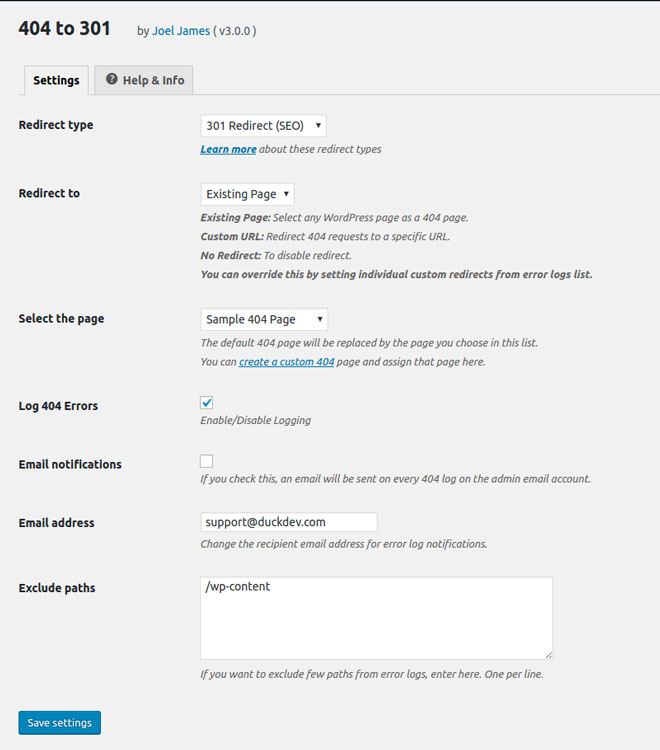Open the Learn more link
The width and height of the screenshot is (660, 750).
(x=228, y=149)
